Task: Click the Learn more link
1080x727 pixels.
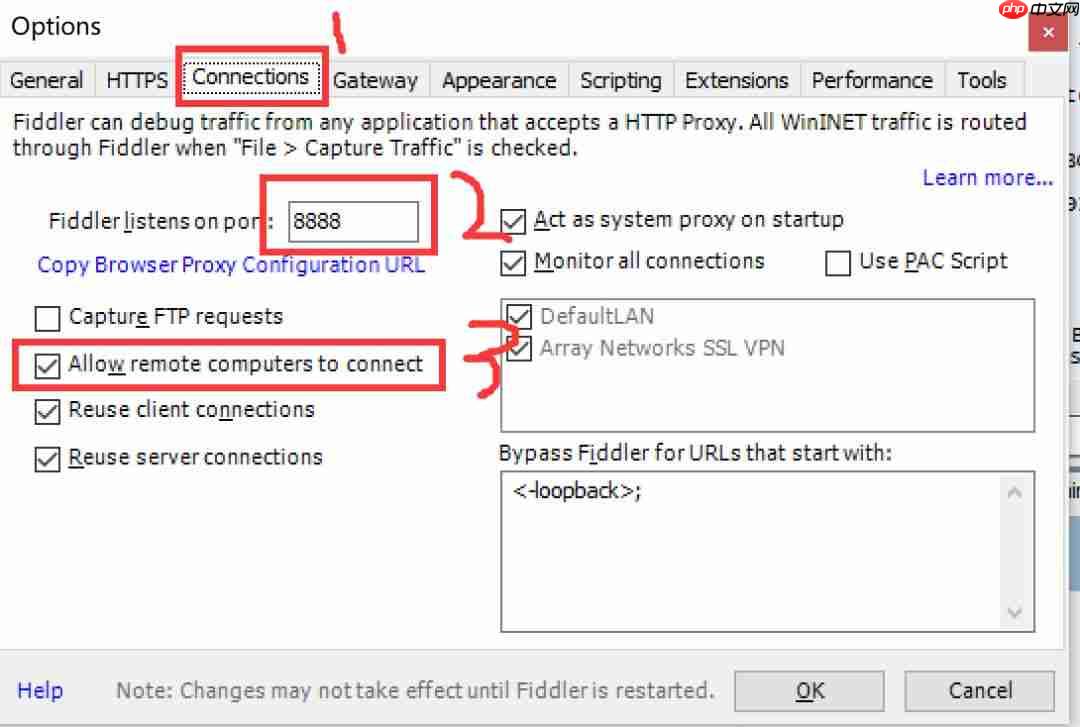Action: tap(987, 177)
